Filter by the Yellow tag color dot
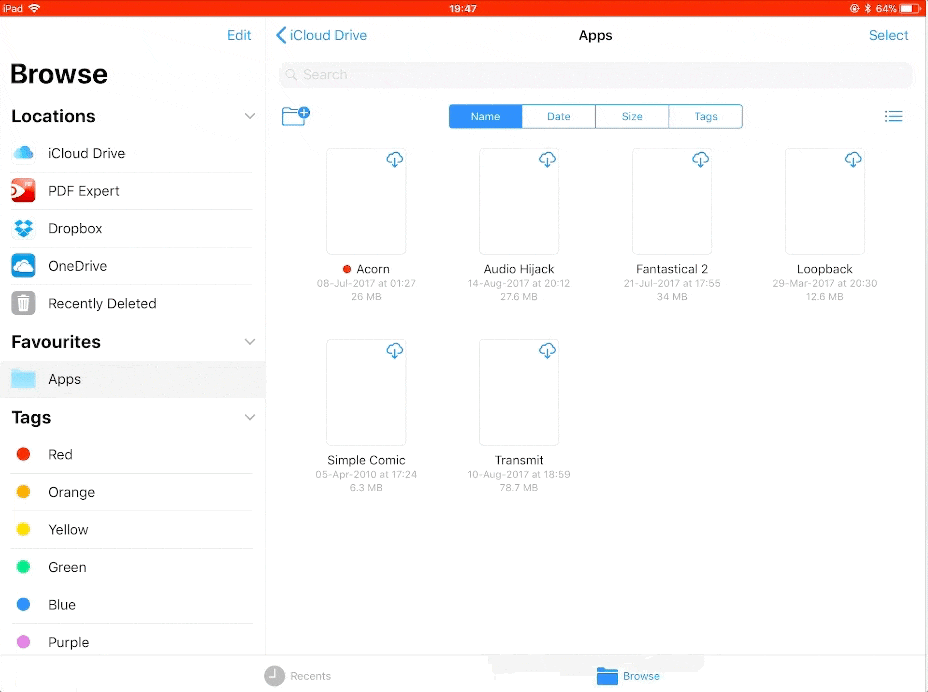928x692 pixels. pyautogui.click(x=24, y=529)
